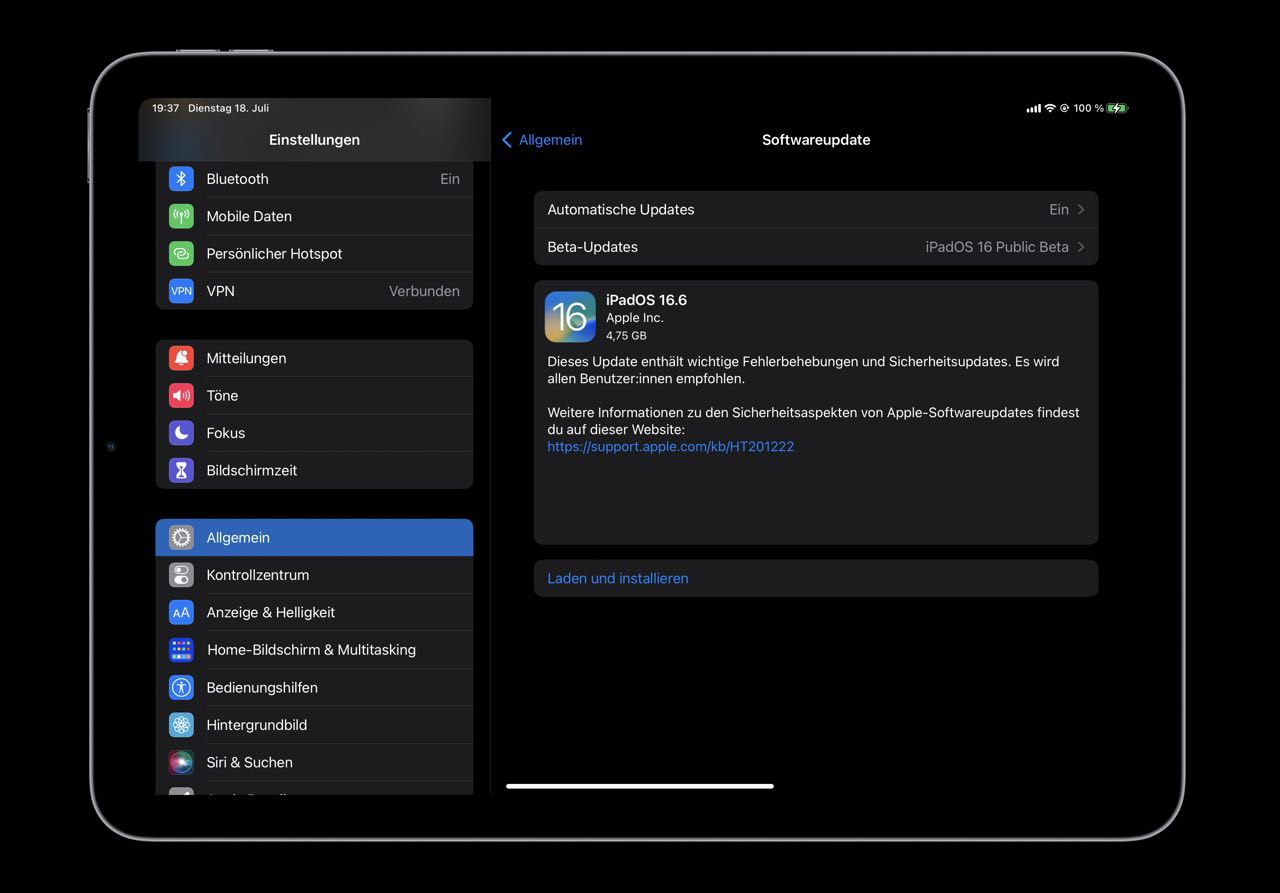Tap the Softwareupdate page title
Viewport: 1280px width, 893px height.
pos(816,140)
